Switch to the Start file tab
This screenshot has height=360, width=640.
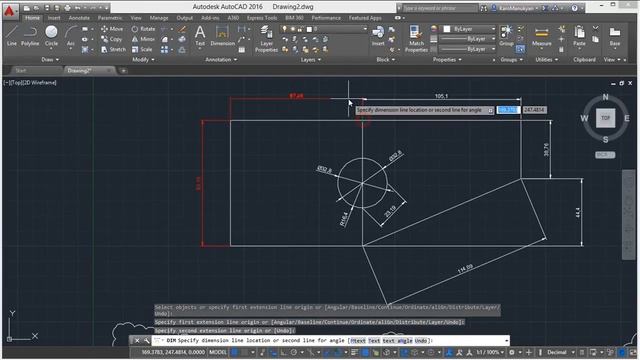click(20, 71)
